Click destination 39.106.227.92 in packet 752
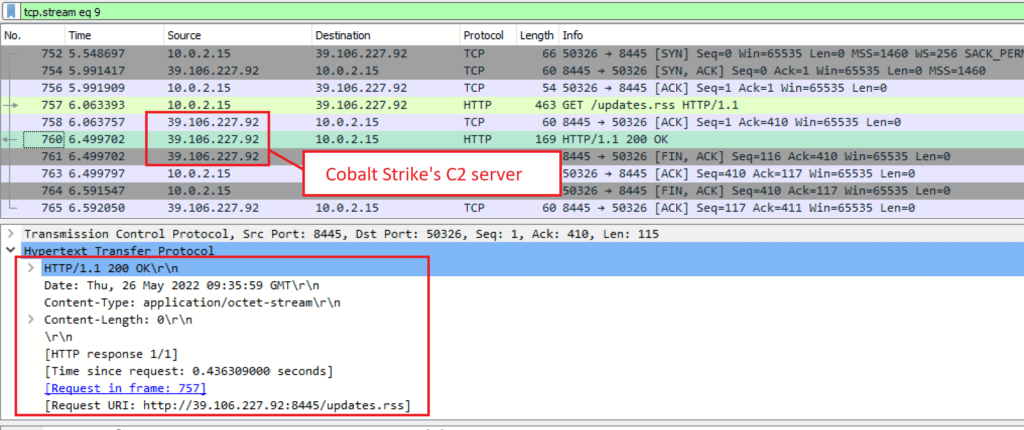Viewport: 1024px width, 430px height. click(361, 54)
